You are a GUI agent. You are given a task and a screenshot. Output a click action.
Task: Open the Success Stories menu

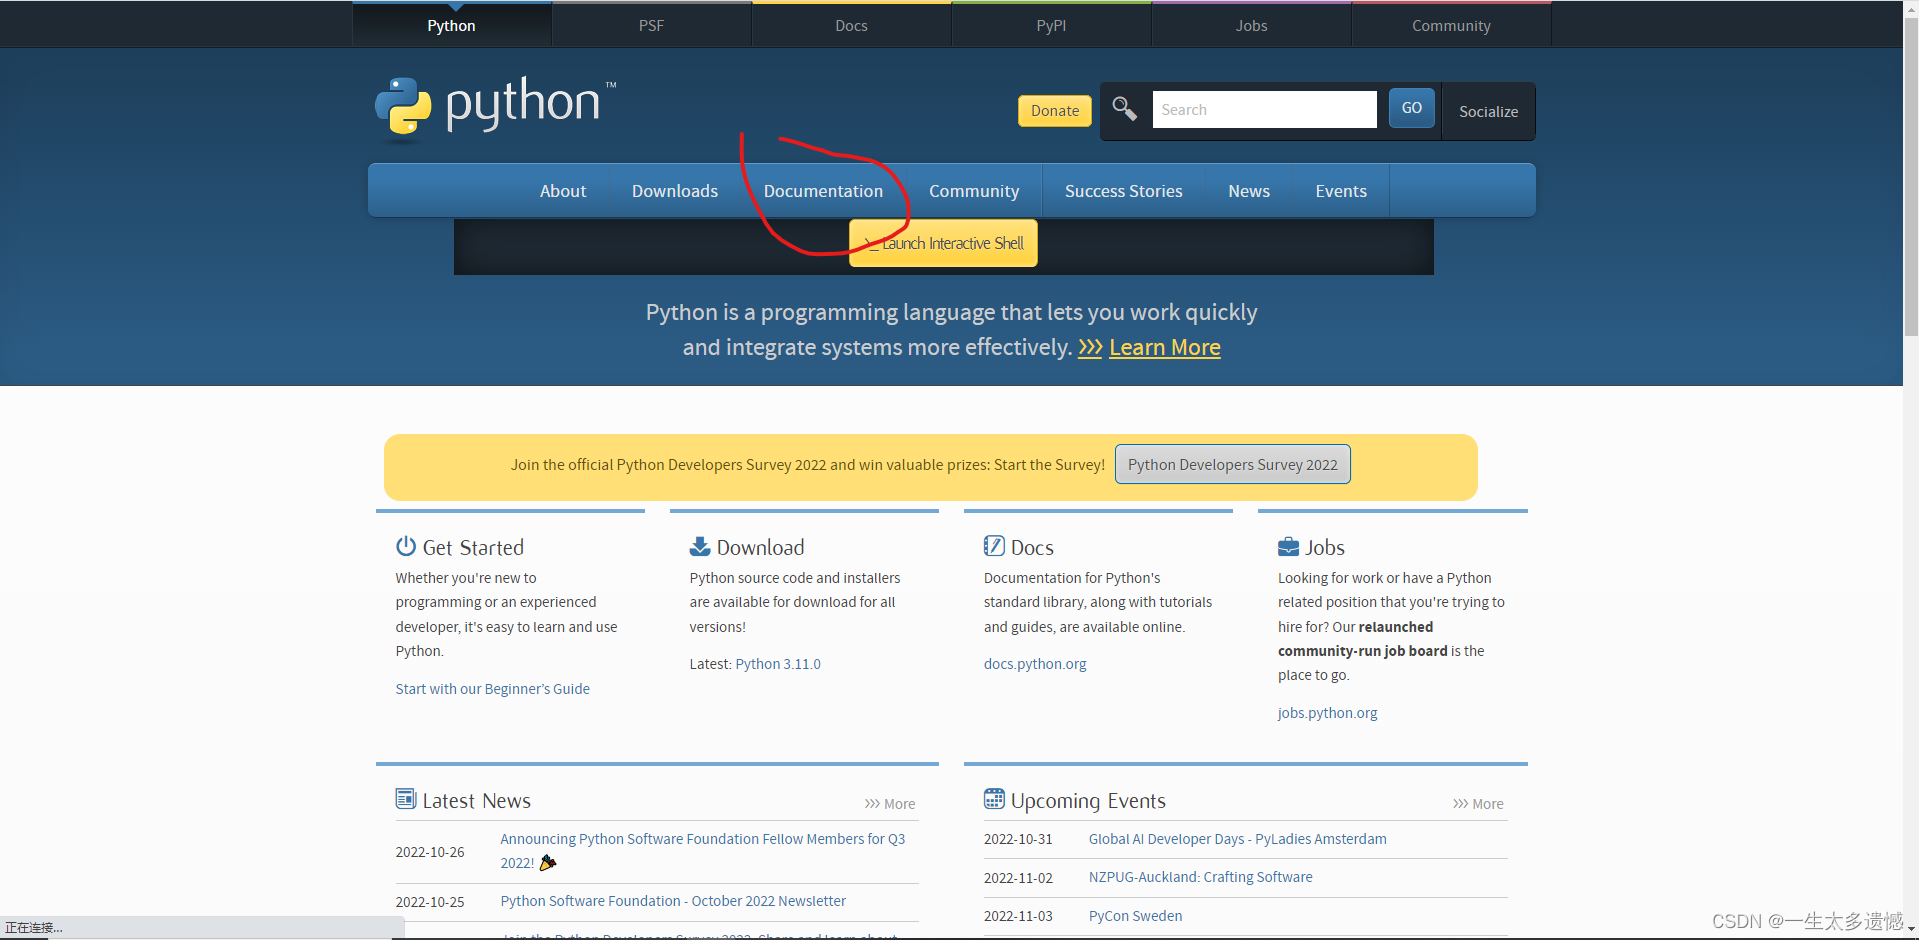point(1123,191)
